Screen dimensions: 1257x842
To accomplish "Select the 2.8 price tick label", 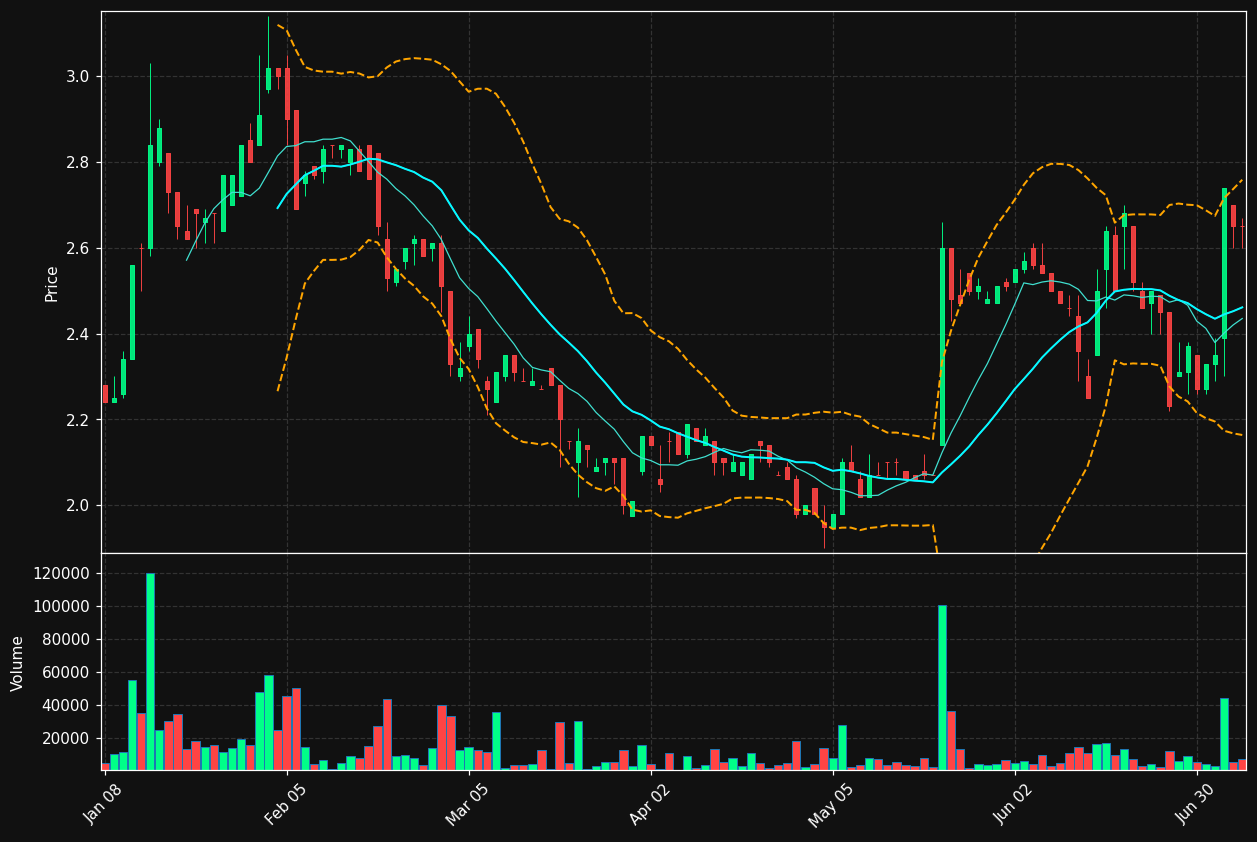I will pyautogui.click(x=78, y=163).
